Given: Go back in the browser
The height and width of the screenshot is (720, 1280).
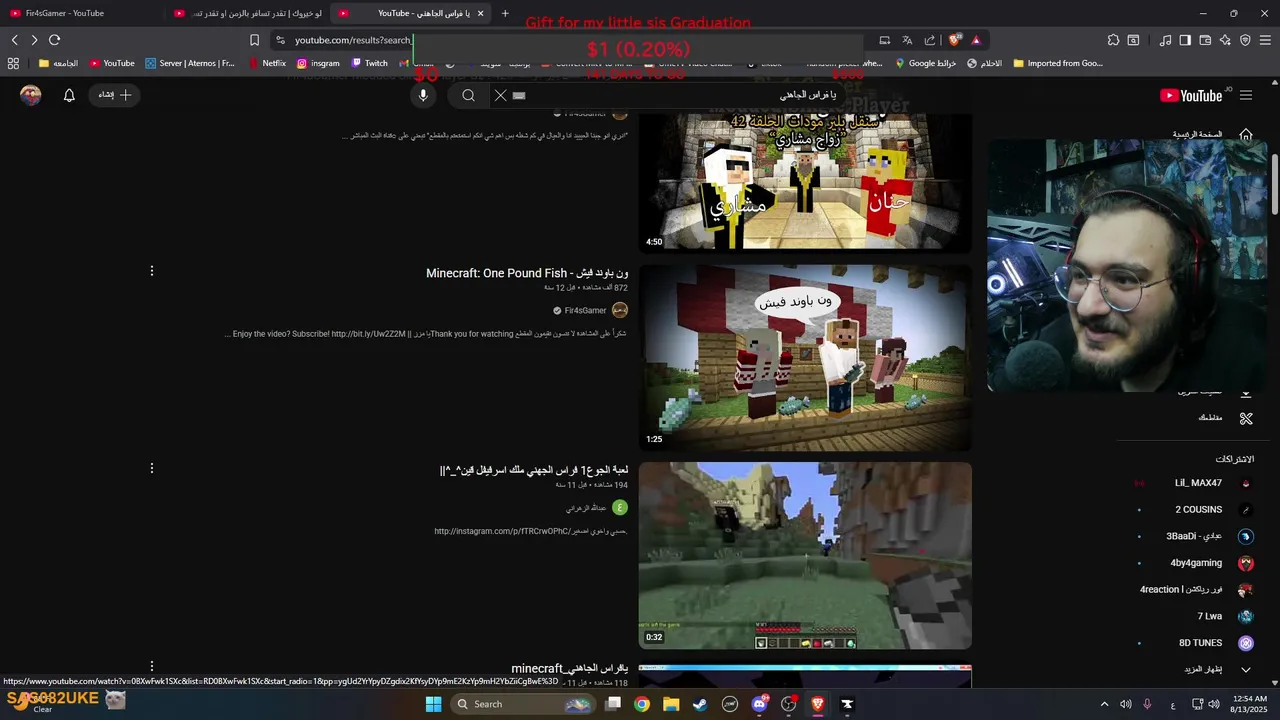Looking at the screenshot, I should (x=14, y=40).
